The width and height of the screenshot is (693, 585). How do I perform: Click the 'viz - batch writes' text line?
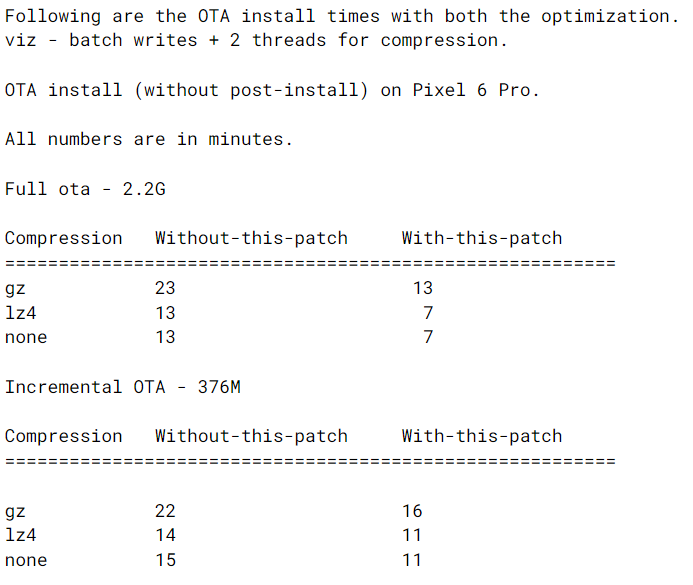tap(255, 40)
